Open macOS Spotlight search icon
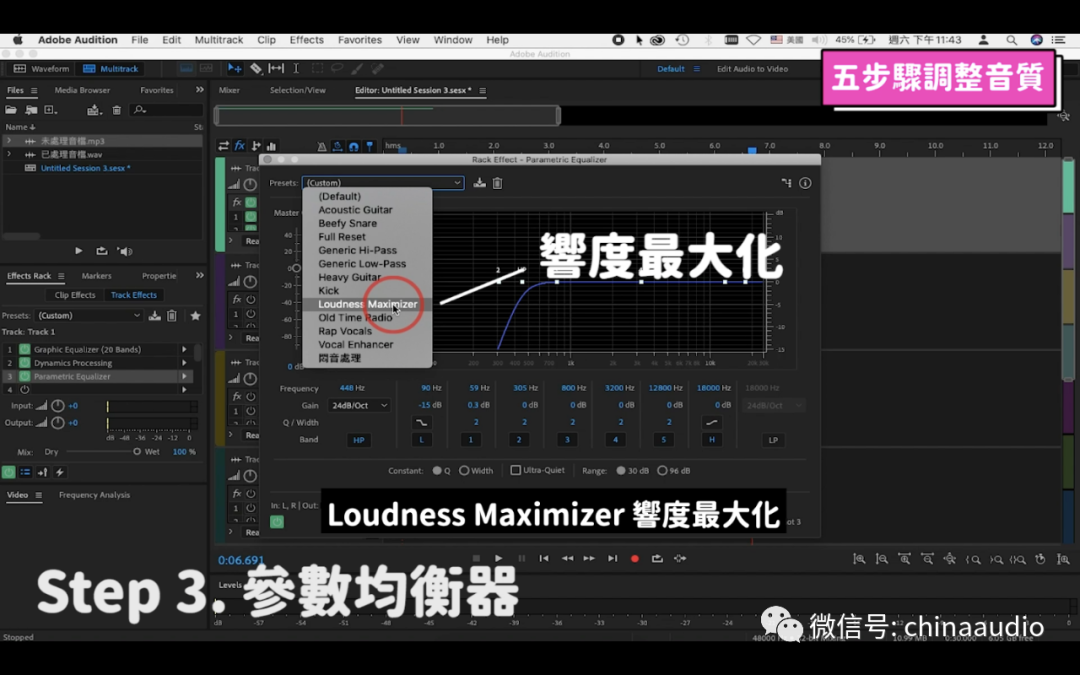This screenshot has height=675, width=1080. pyautogui.click(x=1011, y=40)
